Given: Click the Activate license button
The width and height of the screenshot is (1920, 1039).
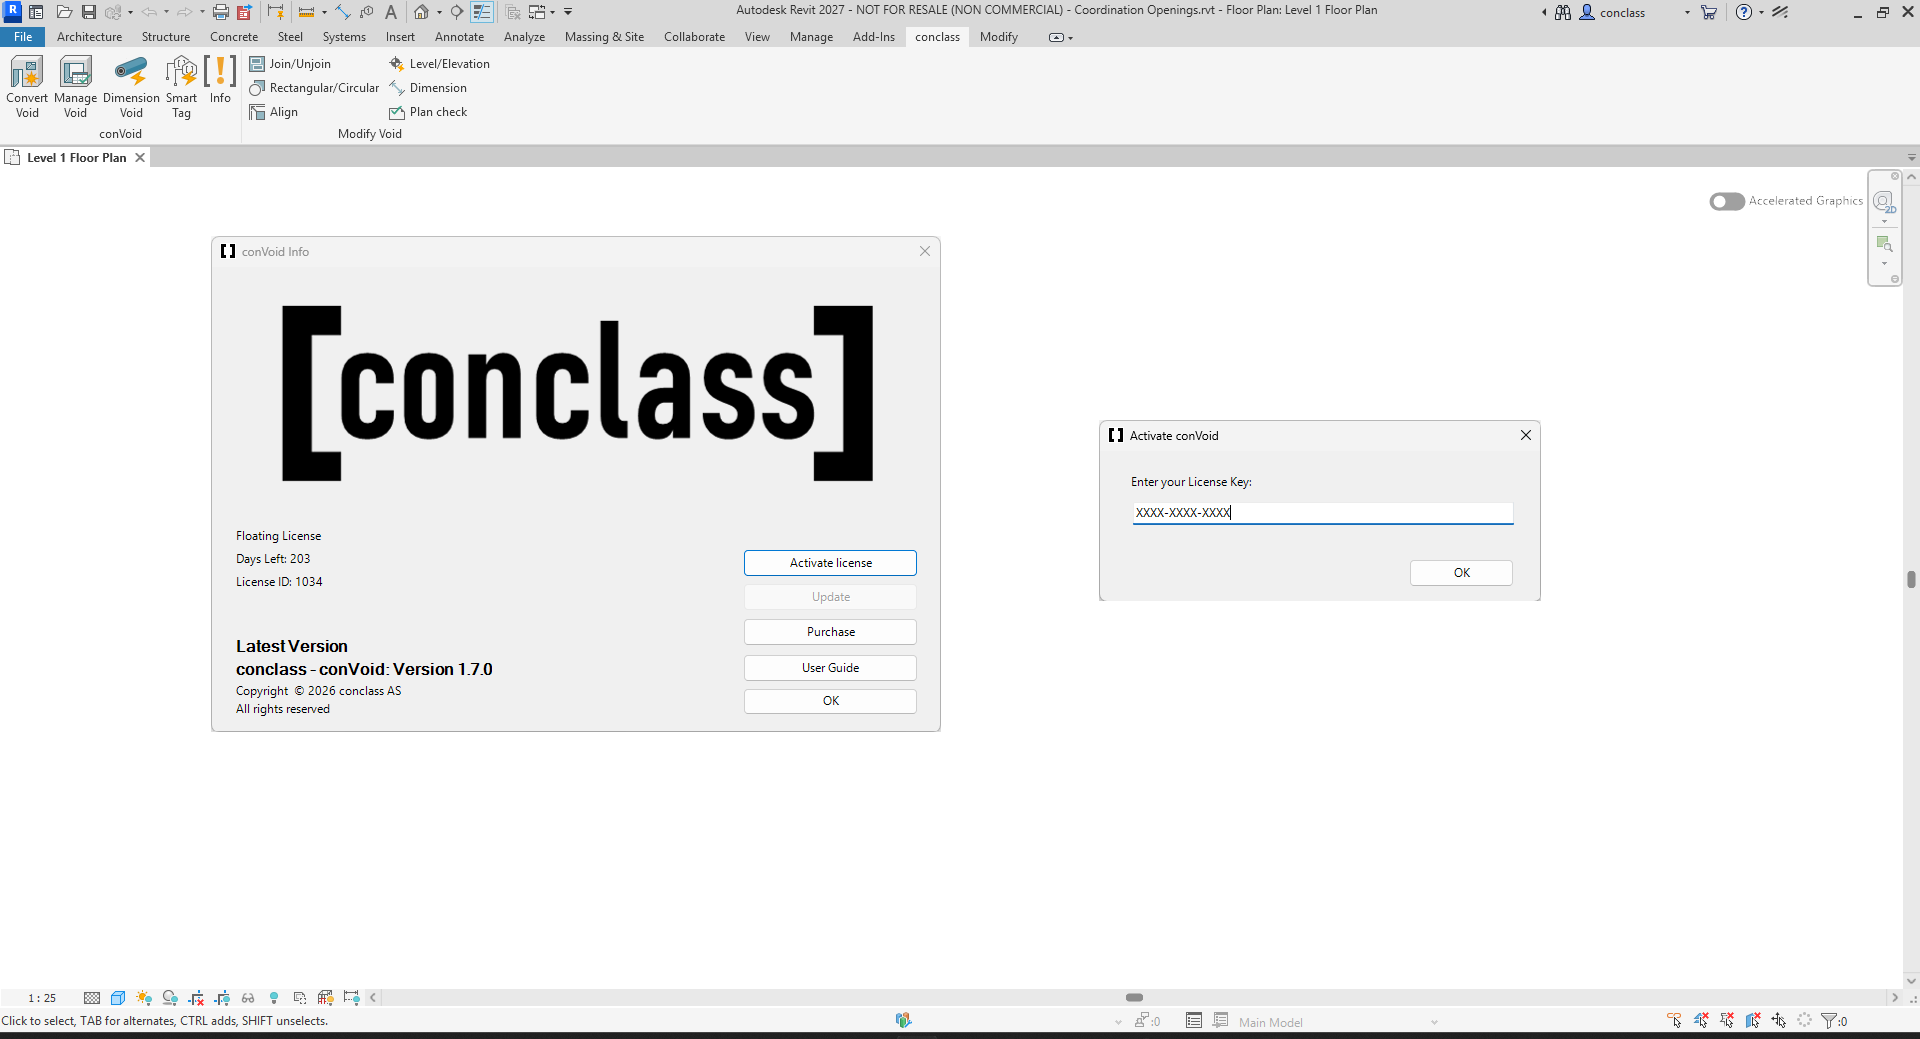Looking at the screenshot, I should point(830,563).
